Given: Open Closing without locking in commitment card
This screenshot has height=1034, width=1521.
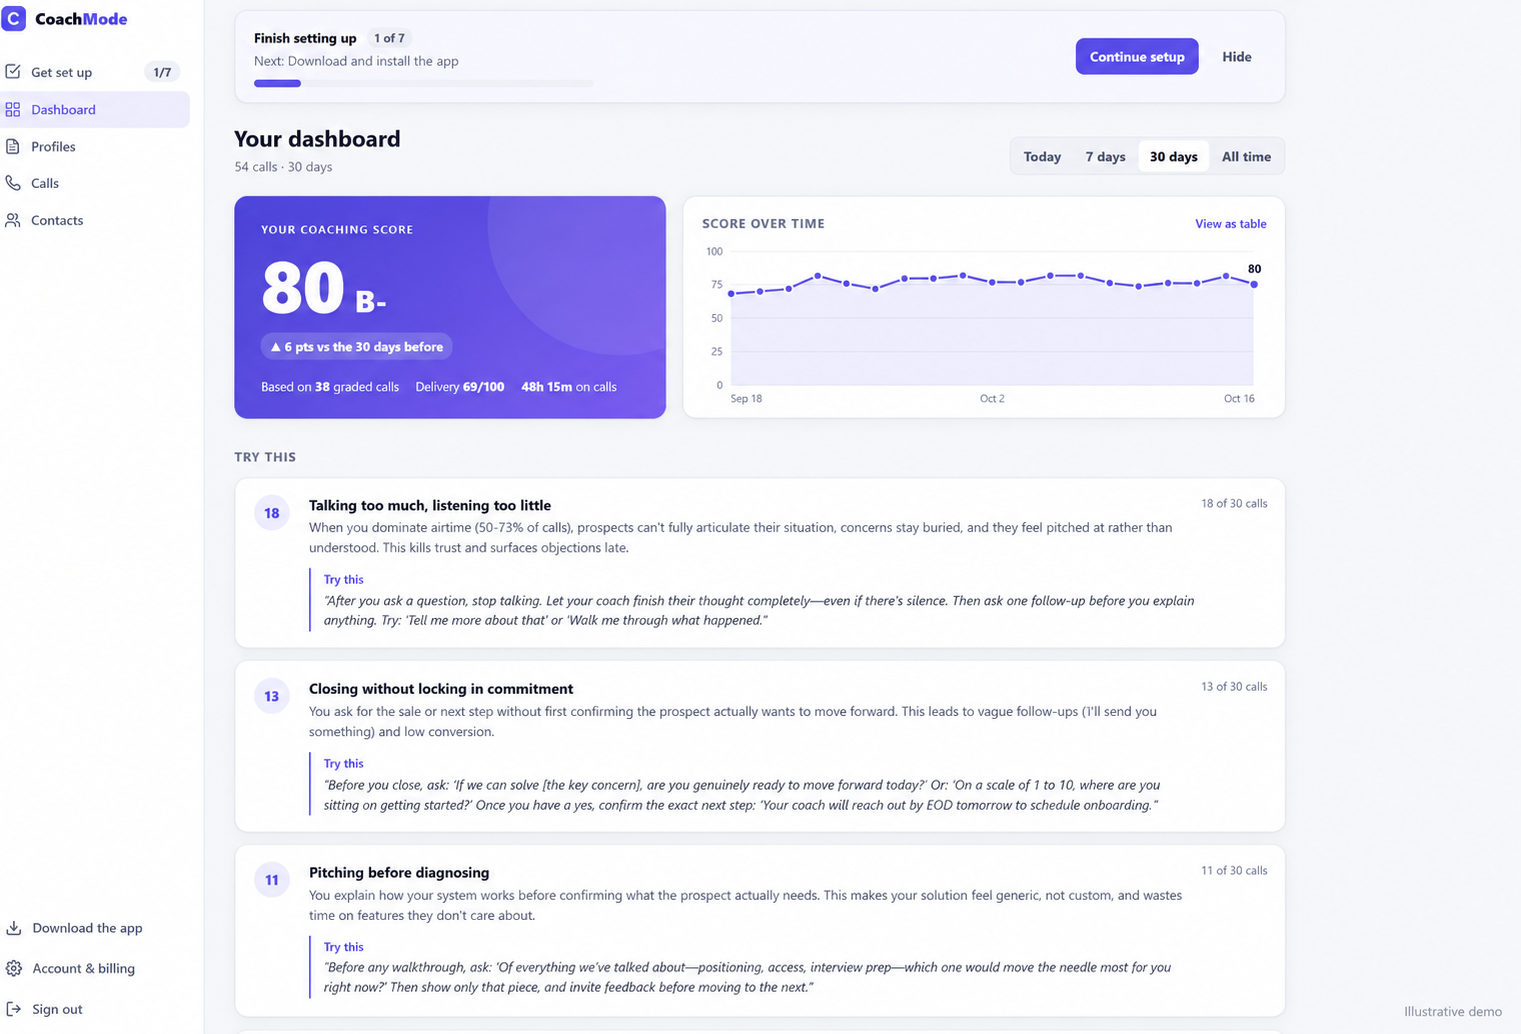Looking at the screenshot, I should click(x=760, y=746).
